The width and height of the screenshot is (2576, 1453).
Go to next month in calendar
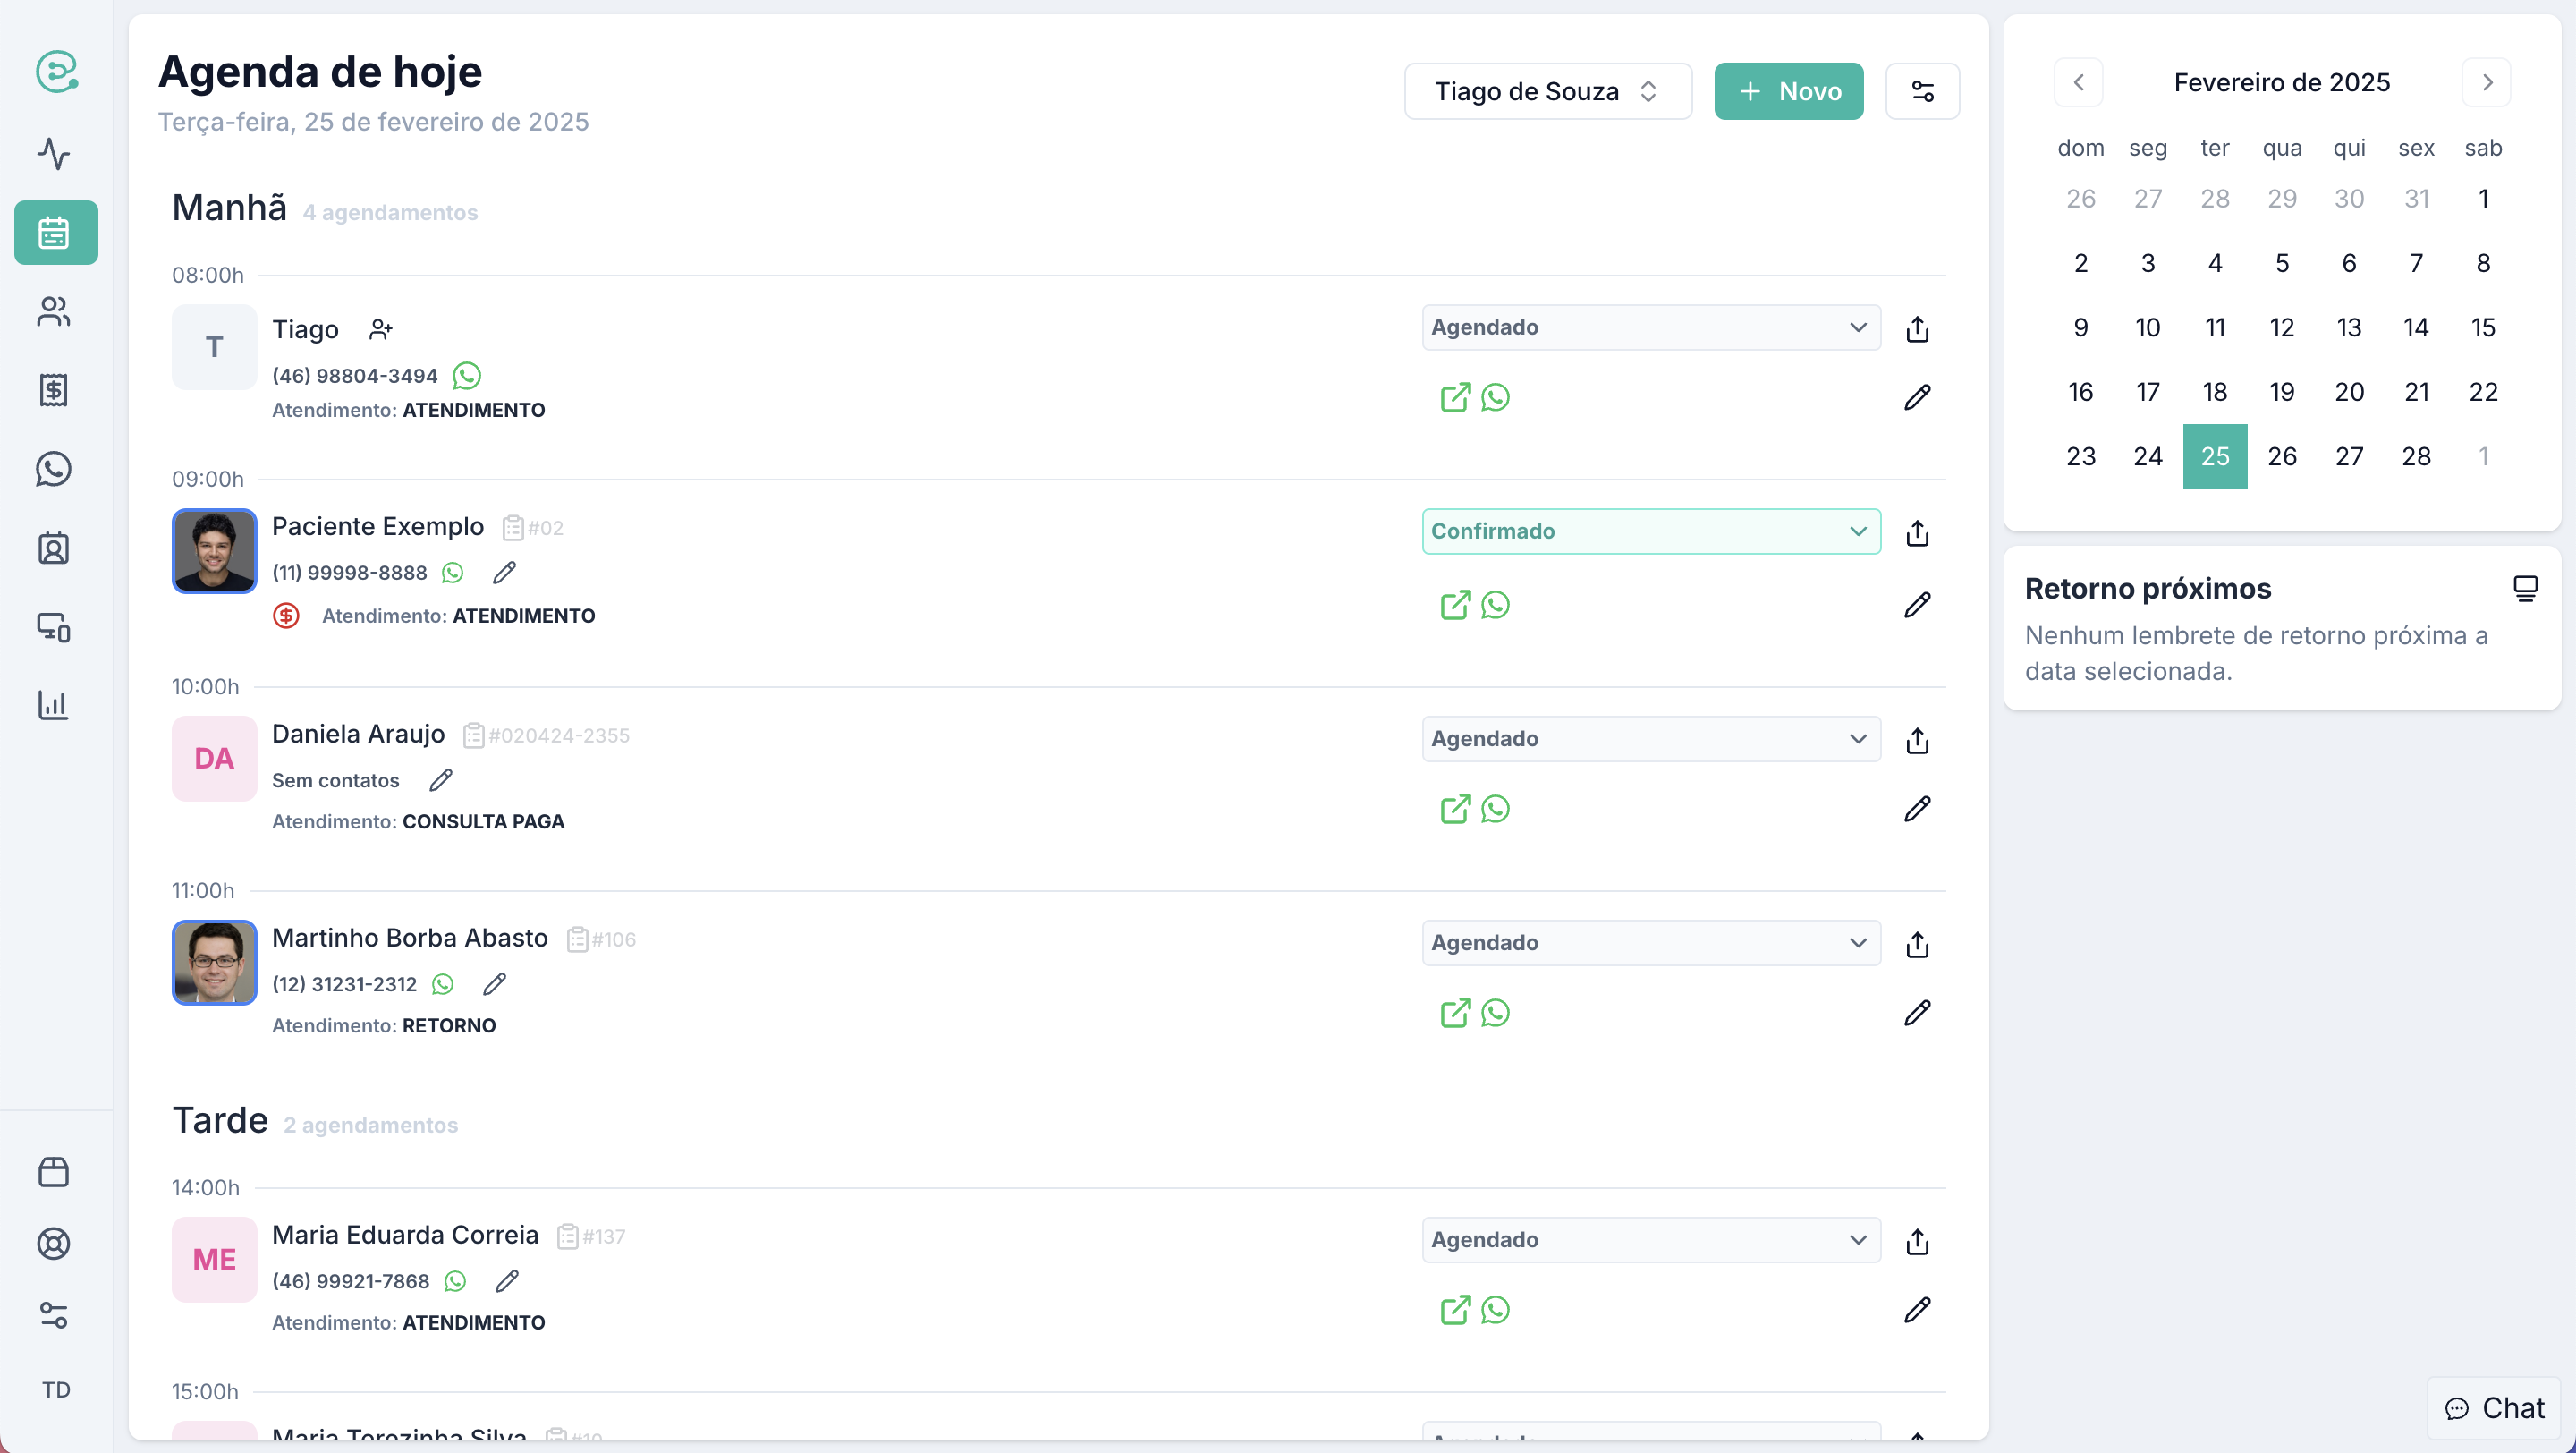click(x=2486, y=82)
